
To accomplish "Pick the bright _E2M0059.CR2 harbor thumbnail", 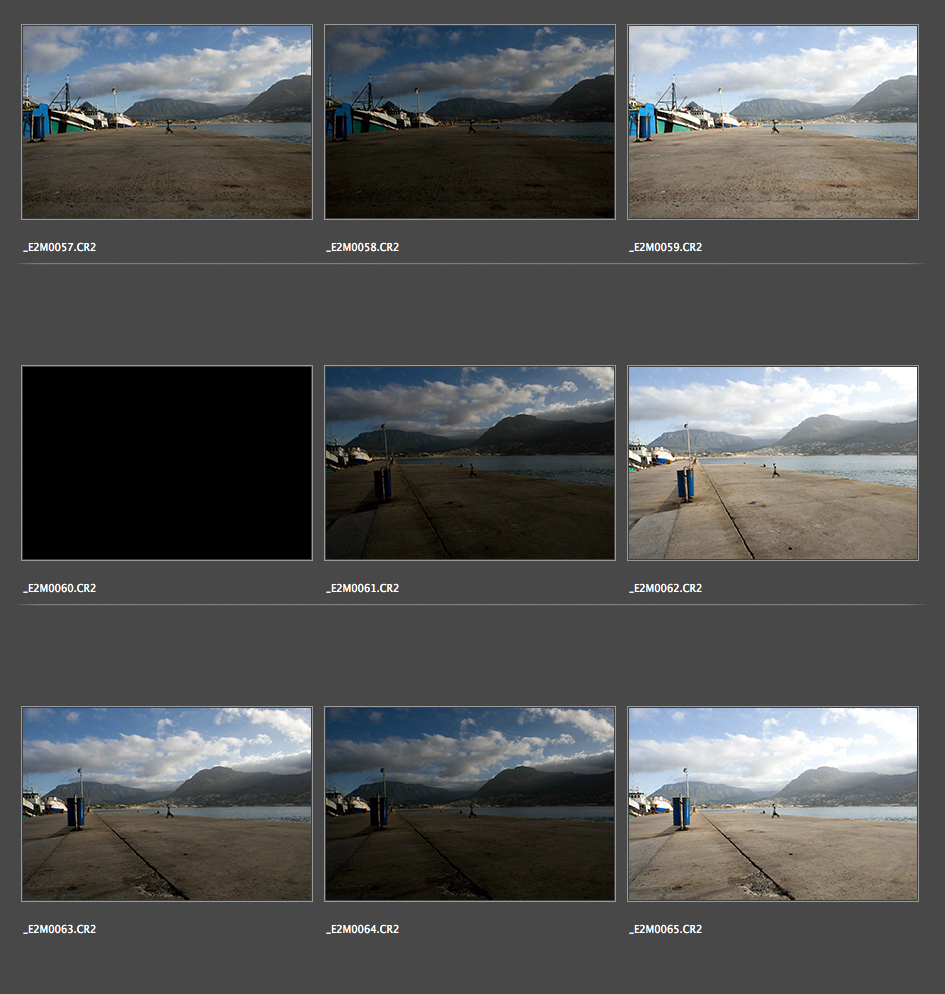I will (772, 122).
